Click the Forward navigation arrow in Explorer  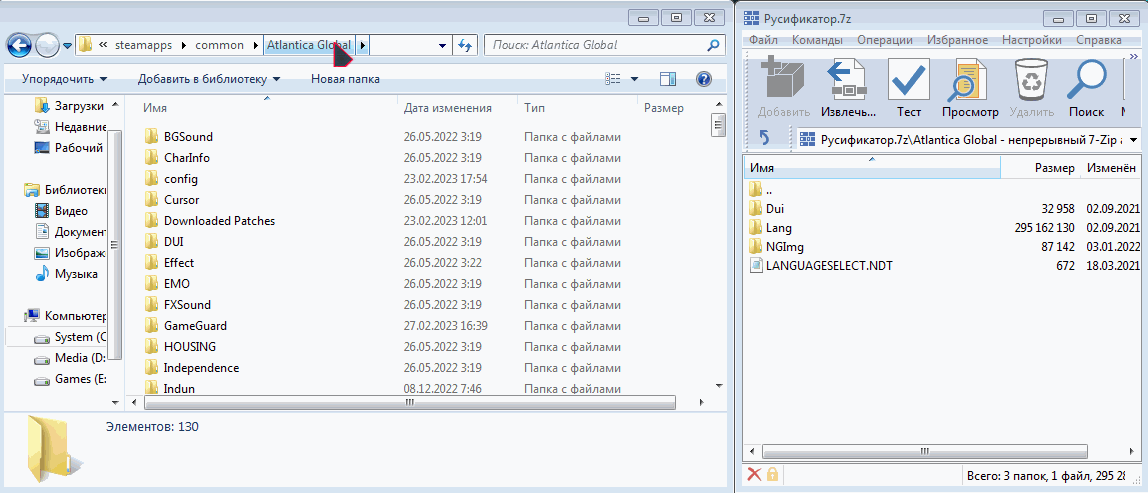pos(48,45)
